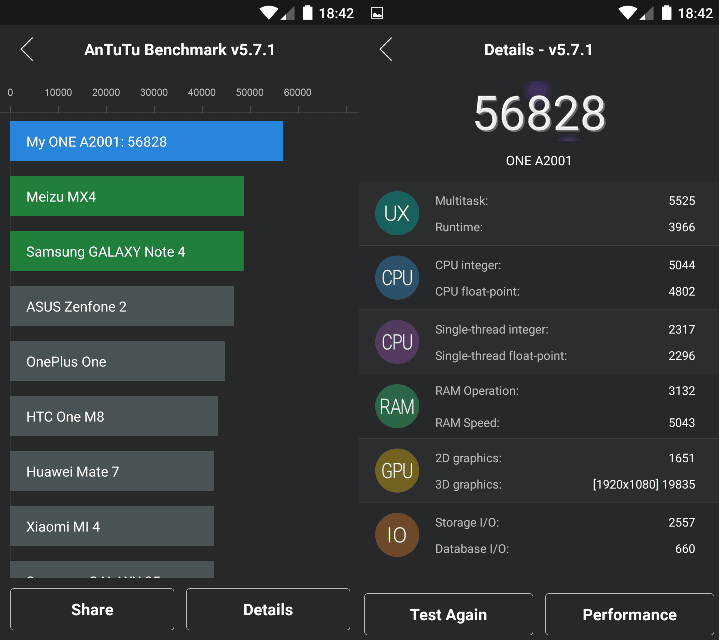Tap the RAM Speed row
The image size is (722, 640).
(565, 423)
